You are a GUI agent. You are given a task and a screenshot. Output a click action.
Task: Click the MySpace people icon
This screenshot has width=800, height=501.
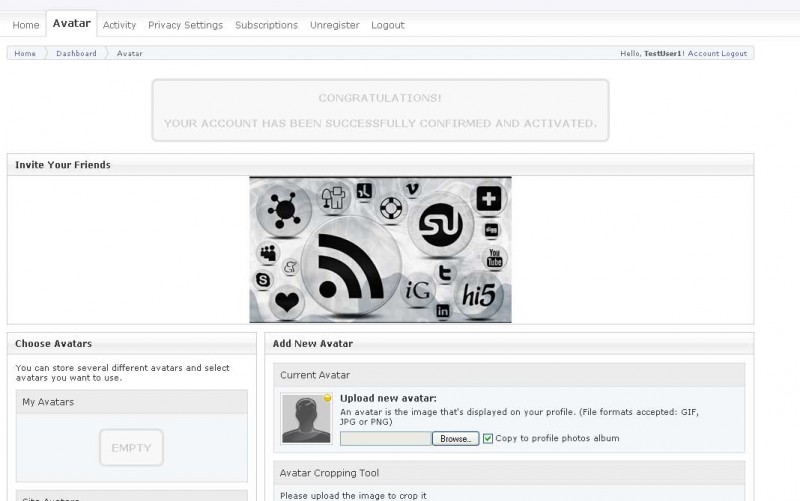coord(268,253)
